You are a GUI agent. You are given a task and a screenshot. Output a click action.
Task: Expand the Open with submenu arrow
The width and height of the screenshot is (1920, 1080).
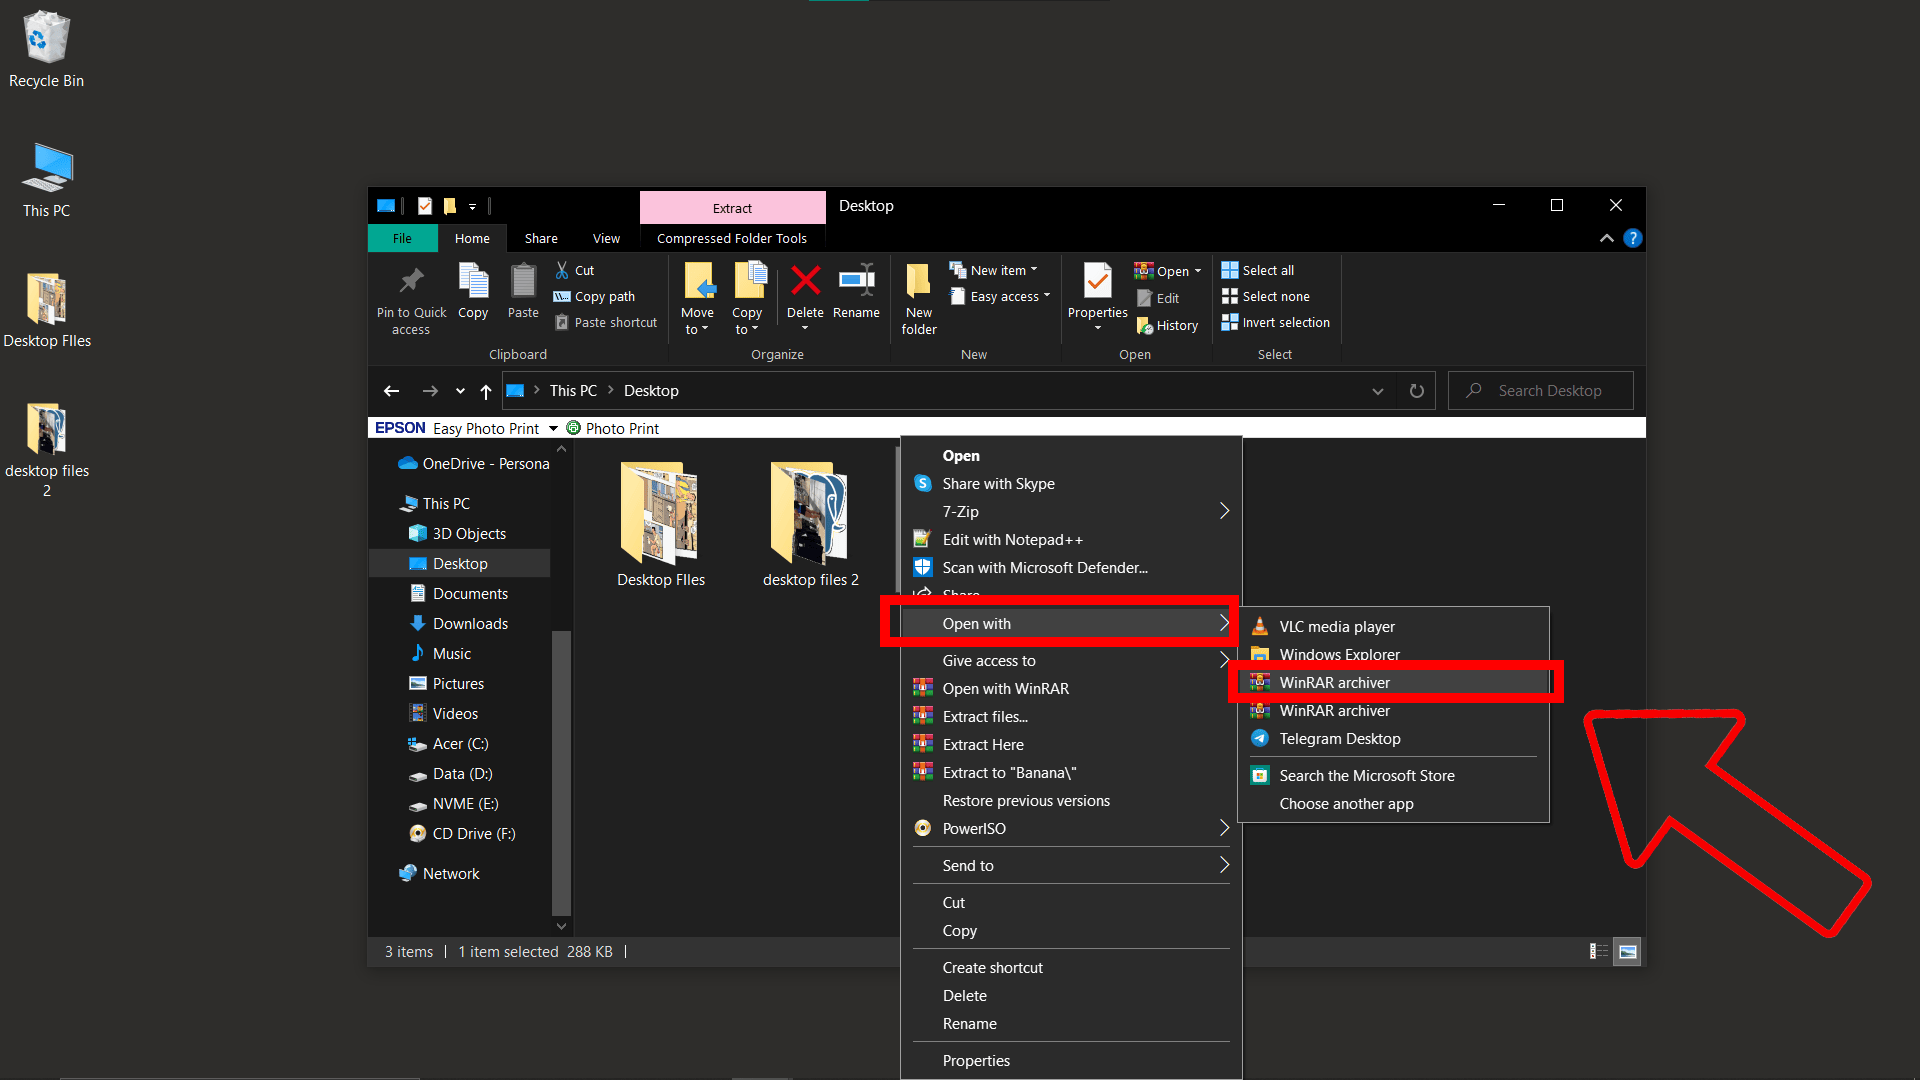(x=1222, y=622)
